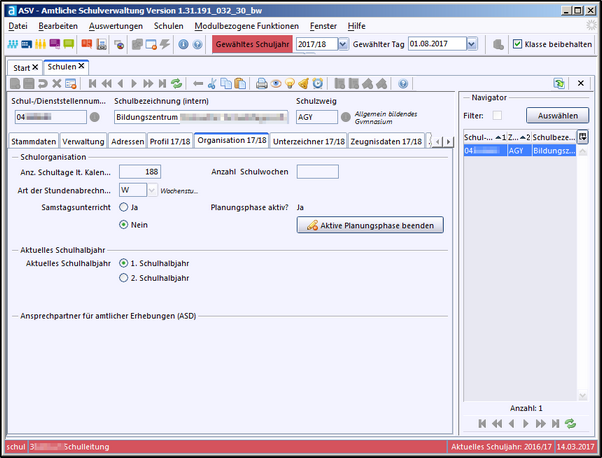Viewport: 602px width, 458px height.
Task: Enable the Navigator Filter checkbox
Action: click(x=497, y=116)
